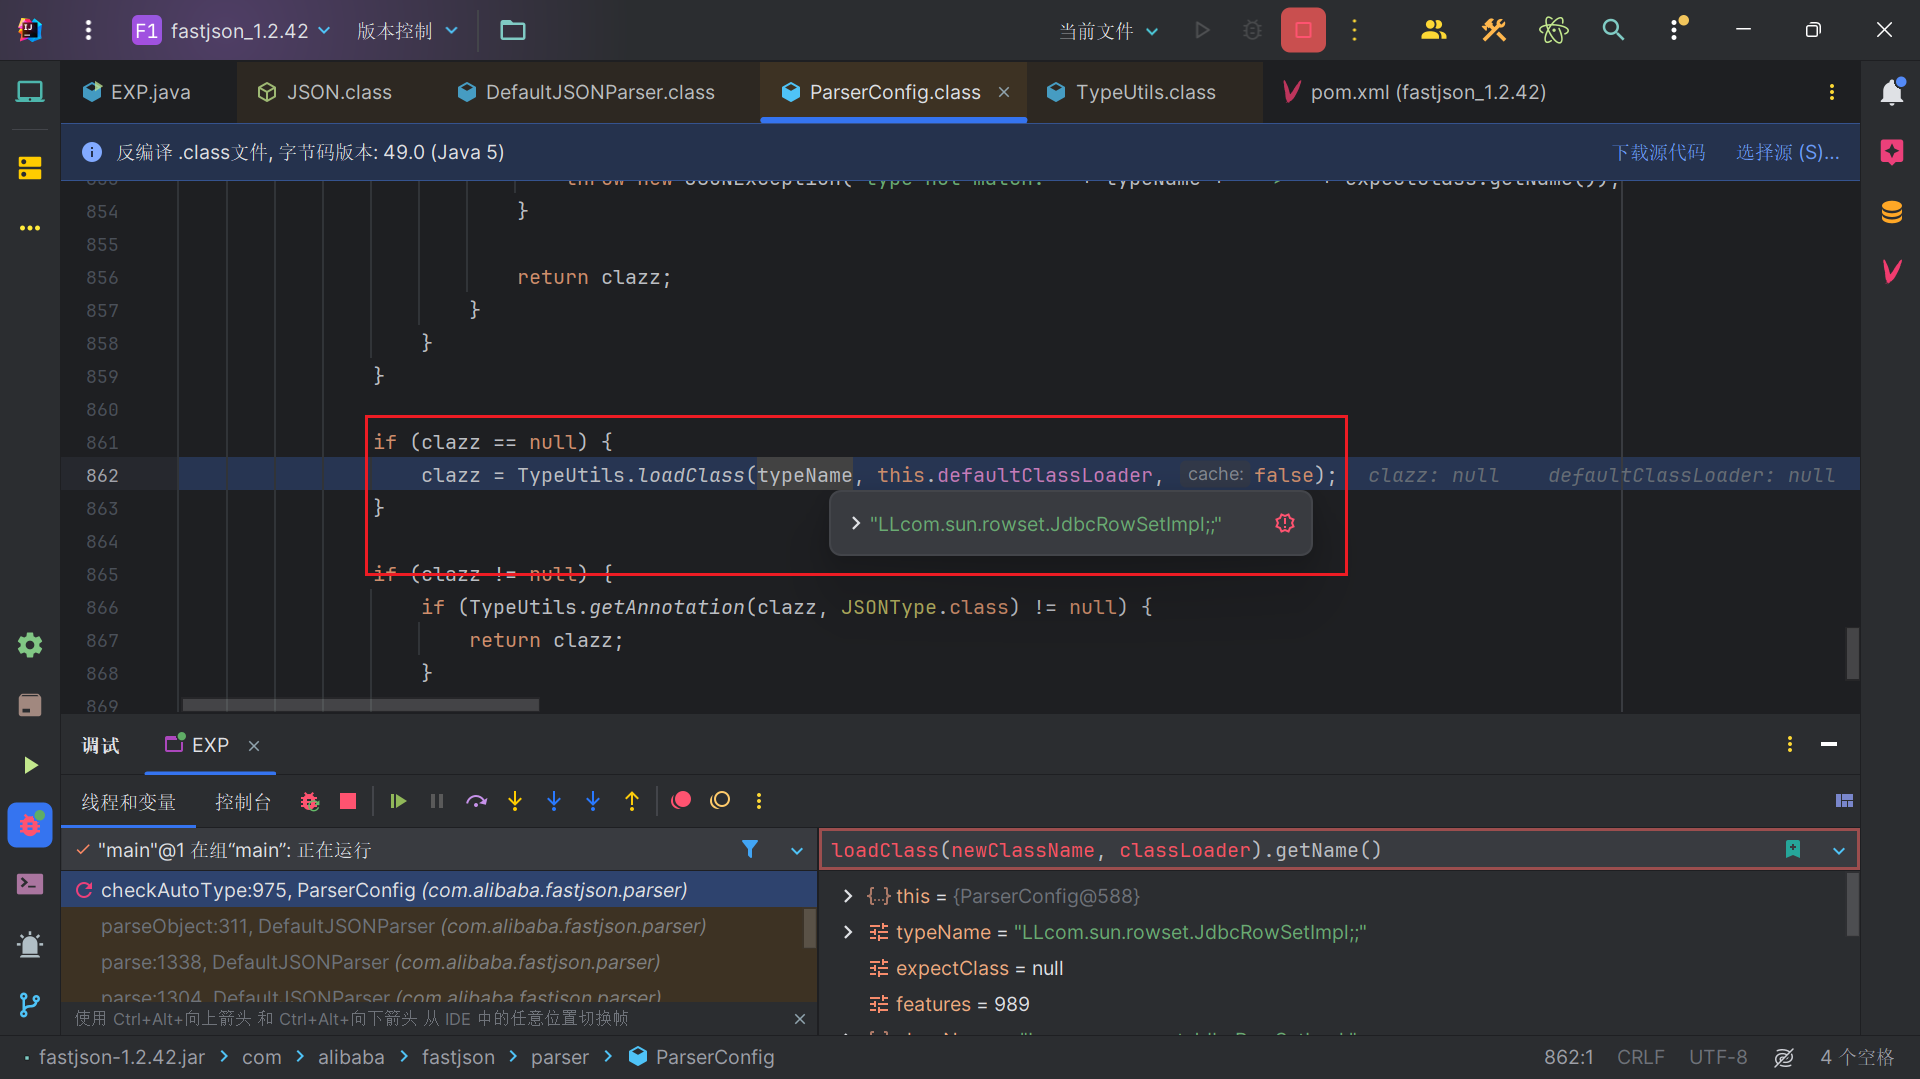The height and width of the screenshot is (1079, 1920).
Task: Expand the 'this' ParserConfig variable
Action: click(848, 896)
